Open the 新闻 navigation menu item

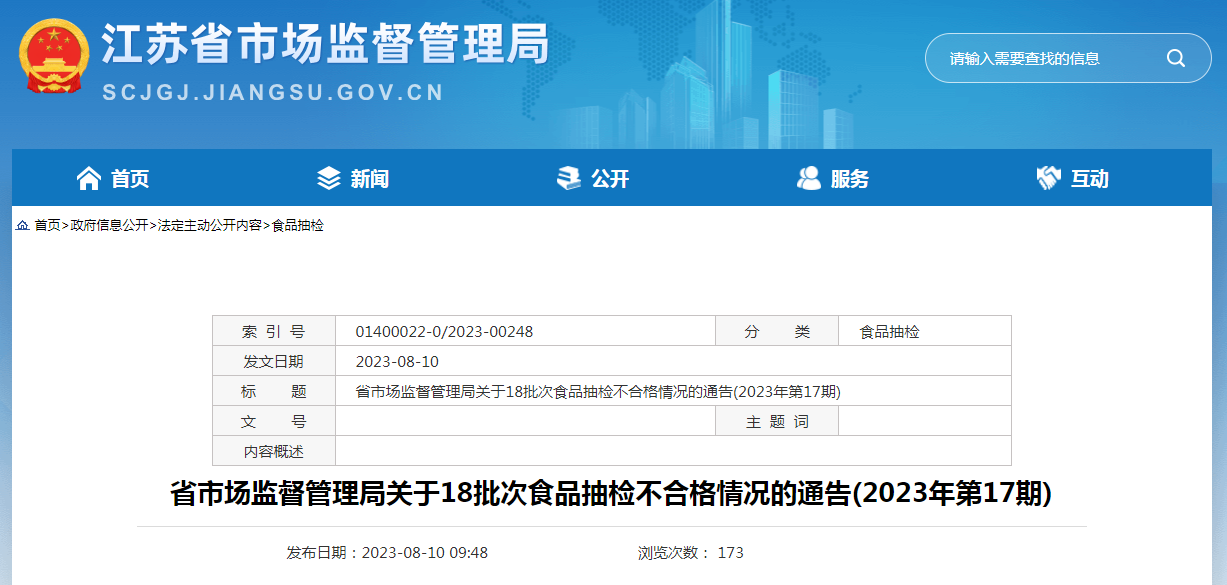[x=369, y=179]
